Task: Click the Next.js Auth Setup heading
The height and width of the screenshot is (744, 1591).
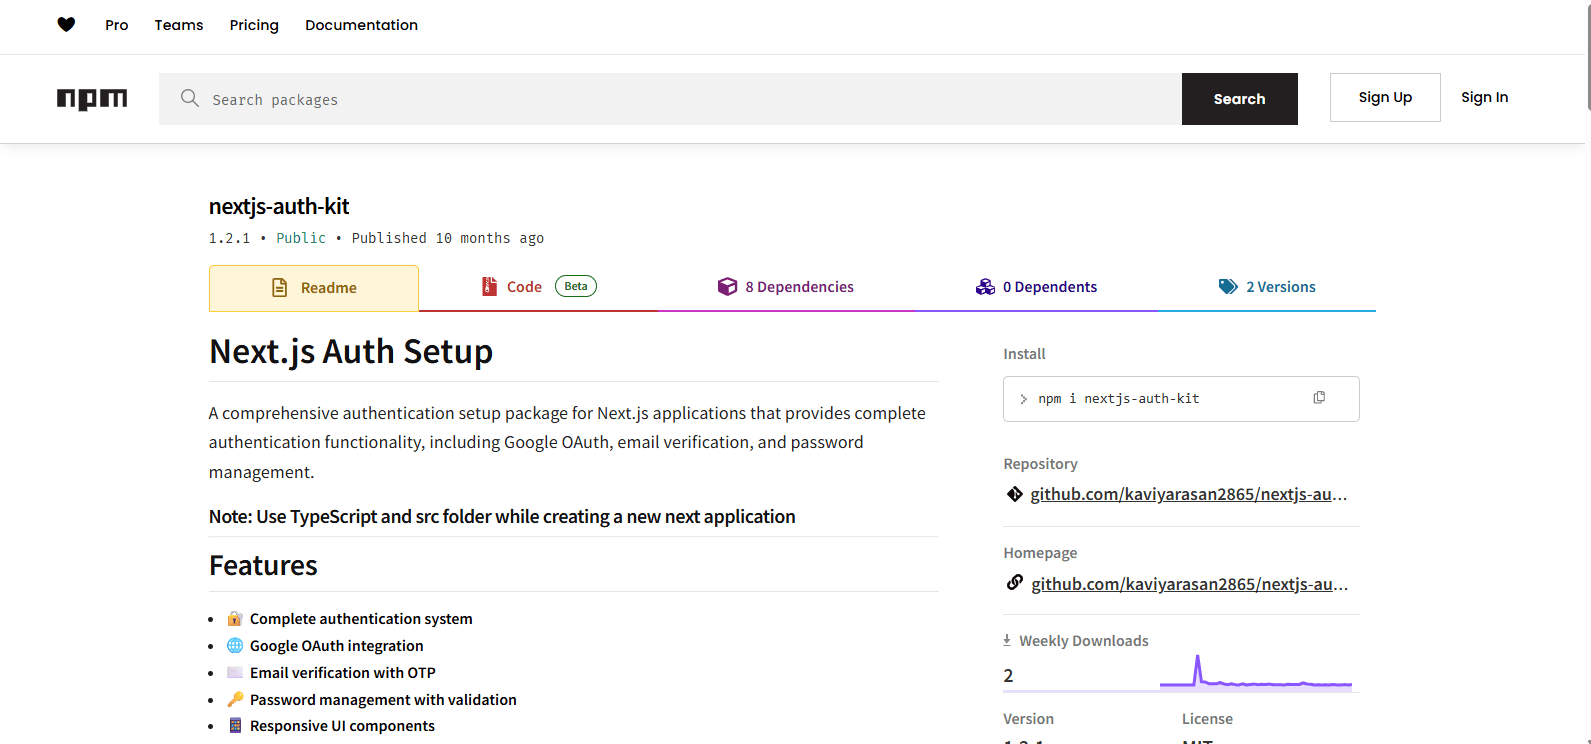Action: click(x=351, y=351)
